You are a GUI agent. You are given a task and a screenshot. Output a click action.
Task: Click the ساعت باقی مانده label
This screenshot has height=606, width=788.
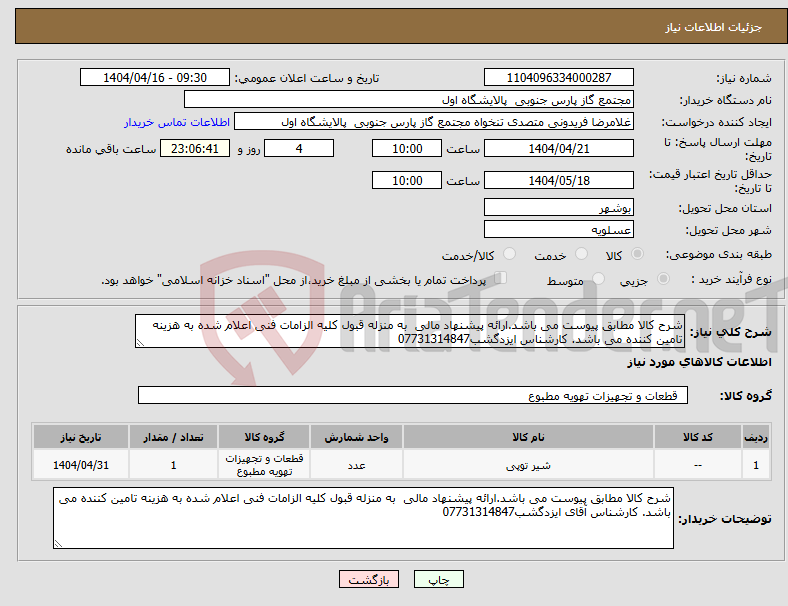coord(111,149)
